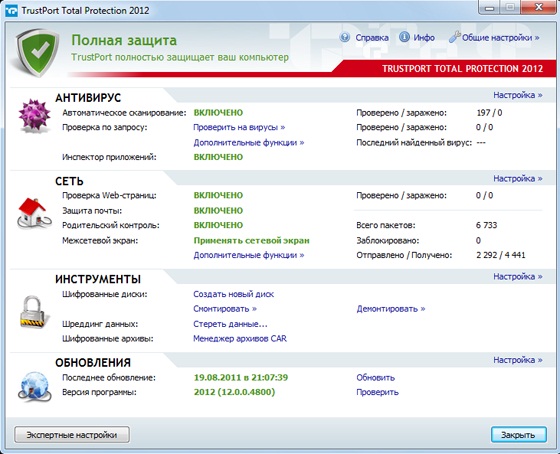Image resolution: width=560 pixels, height=454 pixels.
Task: Expand Дополнительные функции in the Network section
Action: tap(249, 255)
